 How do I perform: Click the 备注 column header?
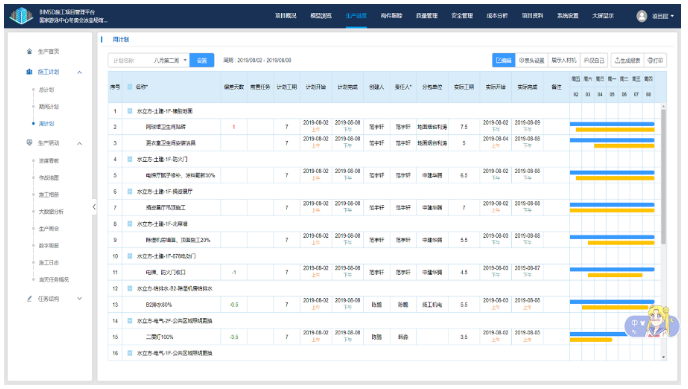tap(556, 87)
